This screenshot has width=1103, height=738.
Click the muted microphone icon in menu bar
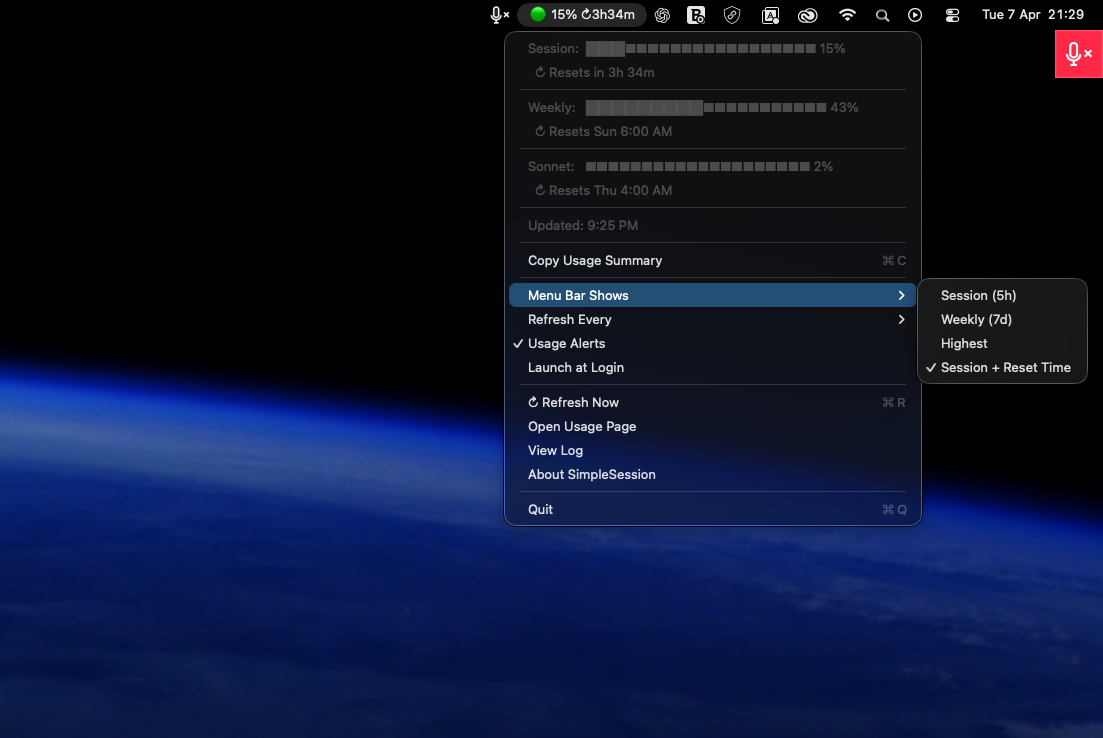pyautogui.click(x=499, y=15)
